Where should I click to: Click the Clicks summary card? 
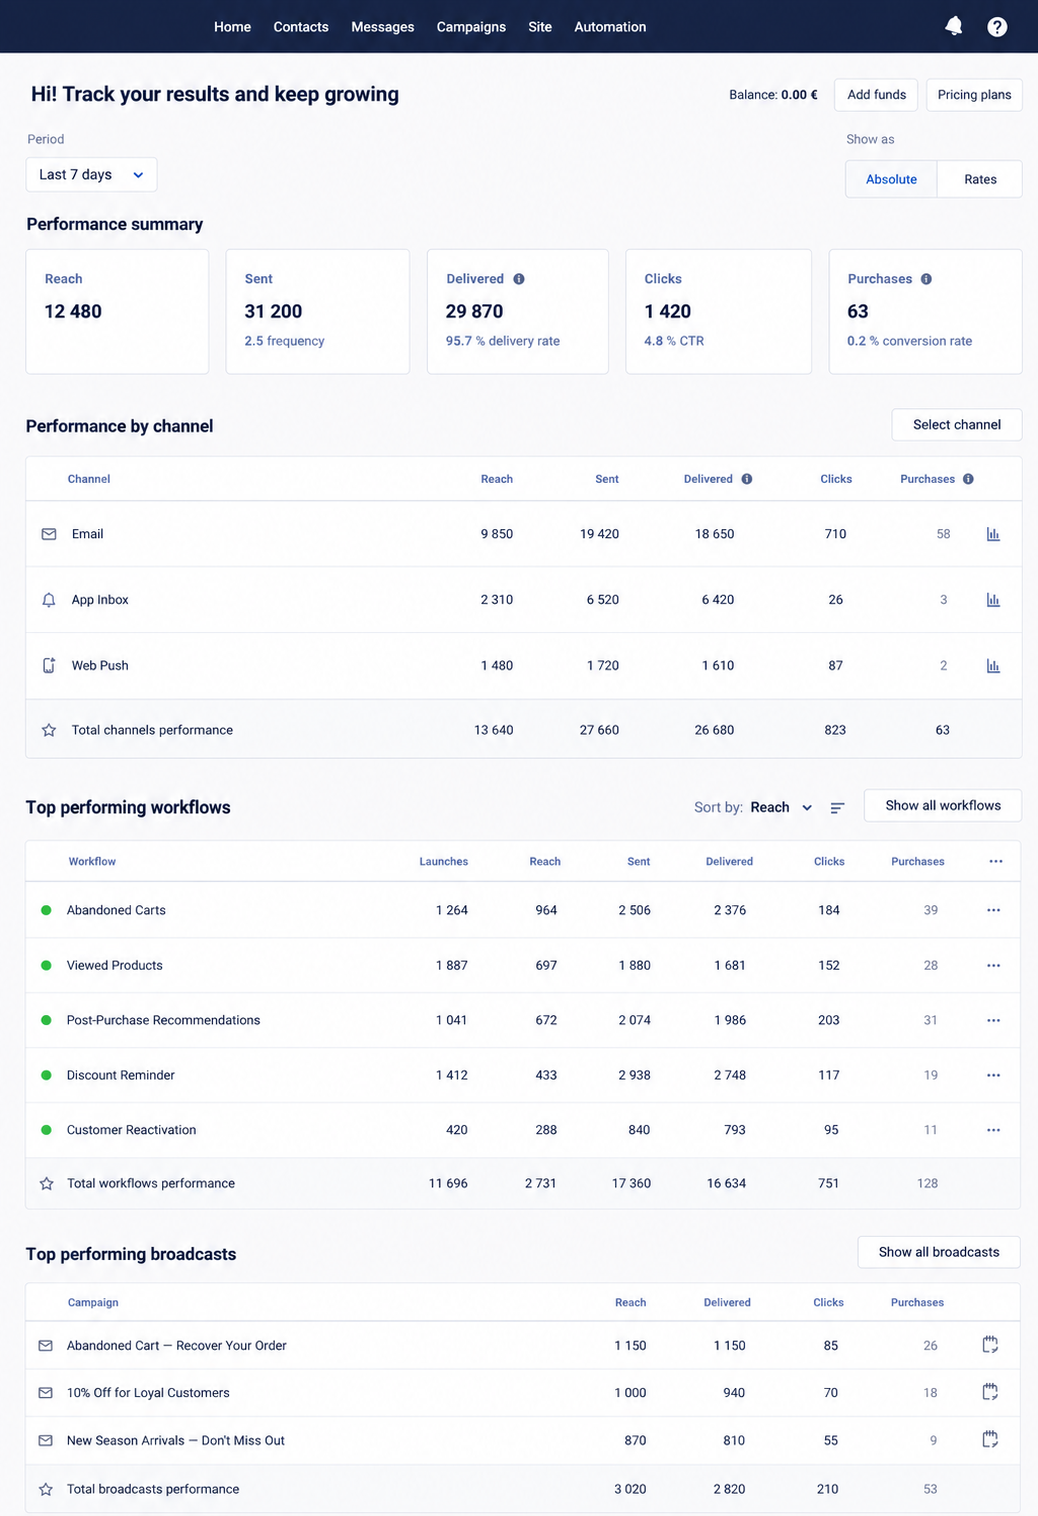(x=719, y=311)
